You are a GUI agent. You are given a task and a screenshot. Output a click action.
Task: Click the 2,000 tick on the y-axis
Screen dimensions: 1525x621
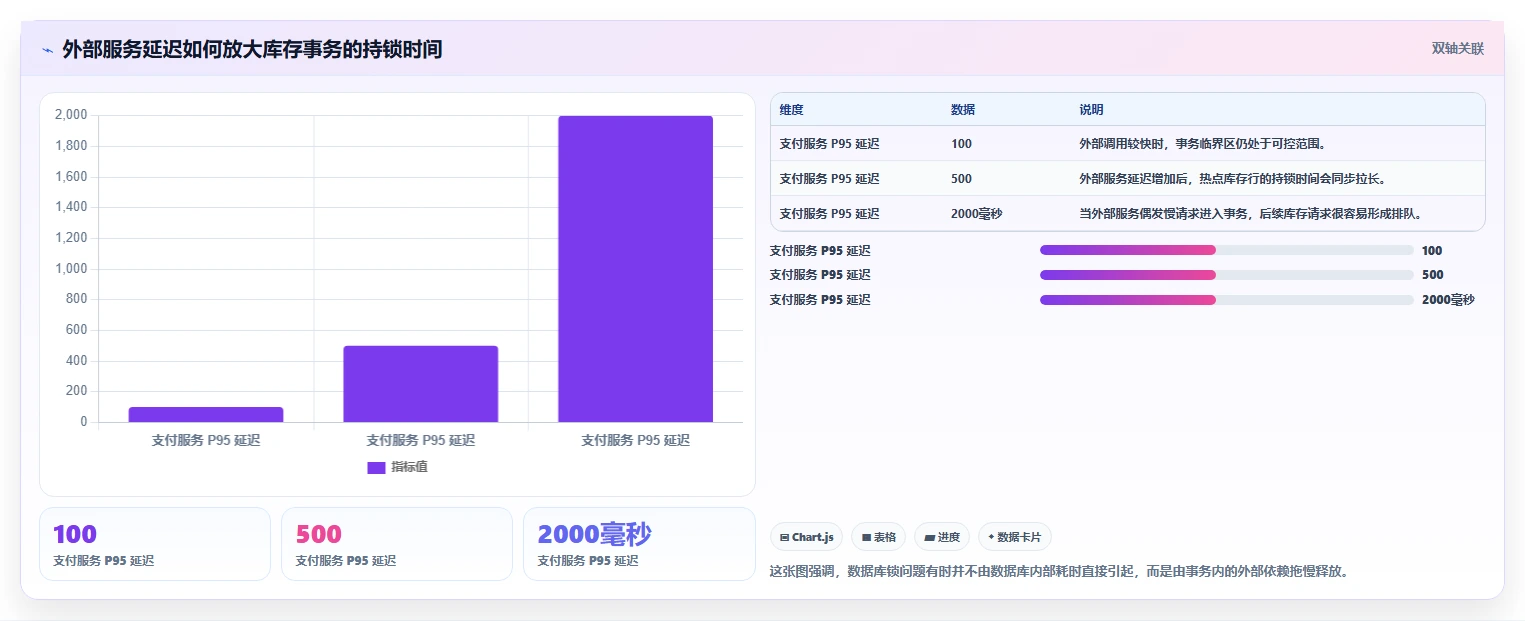70,115
